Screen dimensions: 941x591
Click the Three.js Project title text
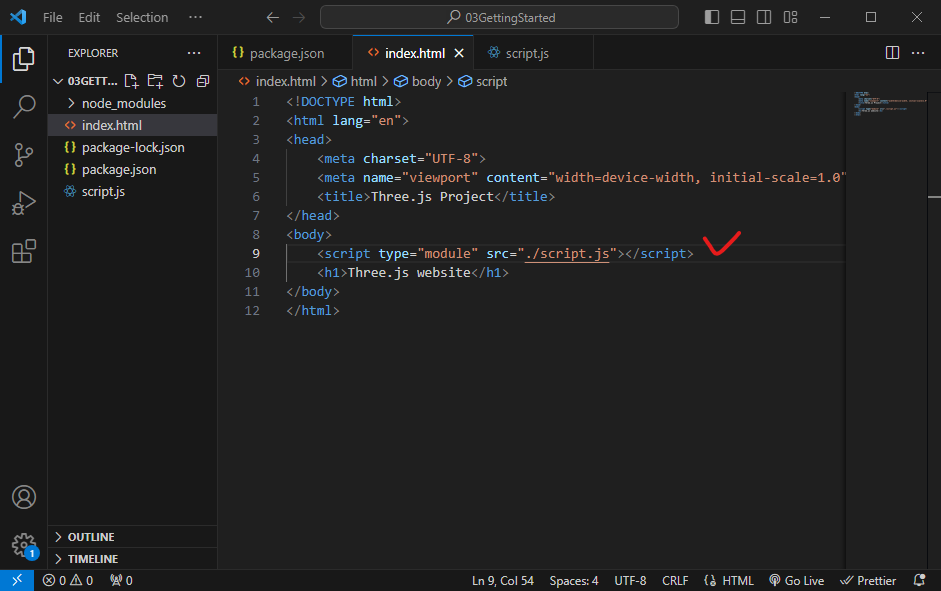432,197
